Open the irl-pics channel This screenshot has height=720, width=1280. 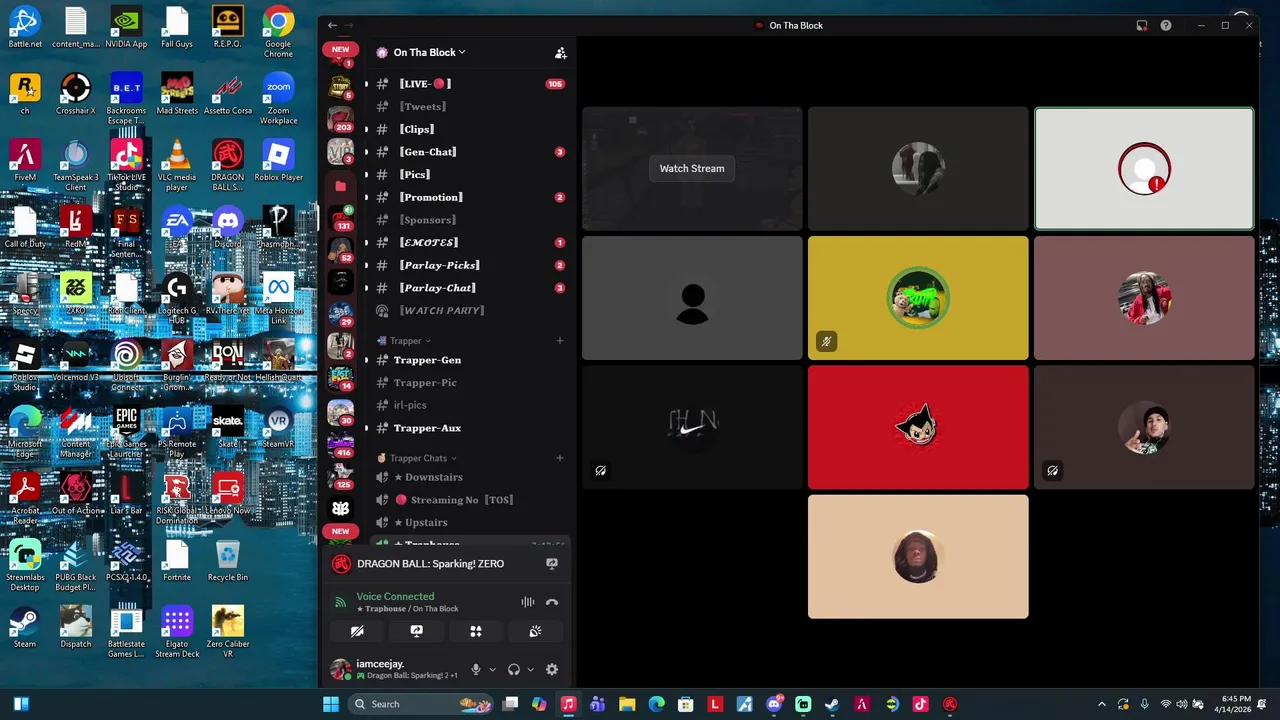[x=410, y=405]
